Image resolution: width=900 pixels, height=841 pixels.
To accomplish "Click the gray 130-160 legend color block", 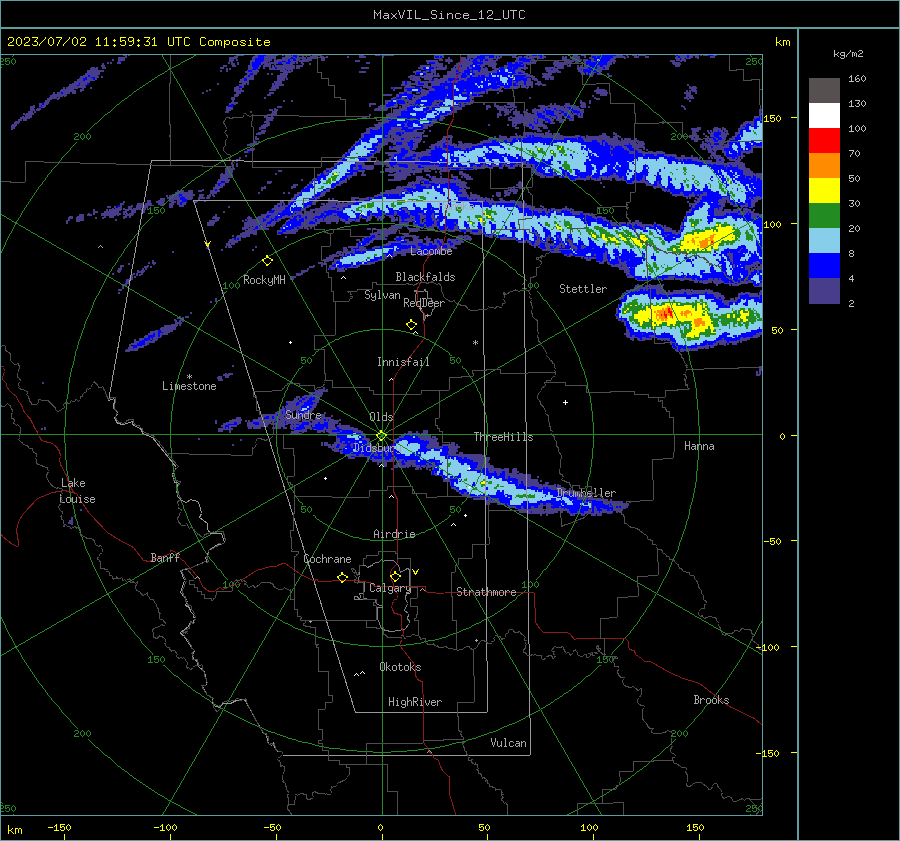I will (824, 90).
